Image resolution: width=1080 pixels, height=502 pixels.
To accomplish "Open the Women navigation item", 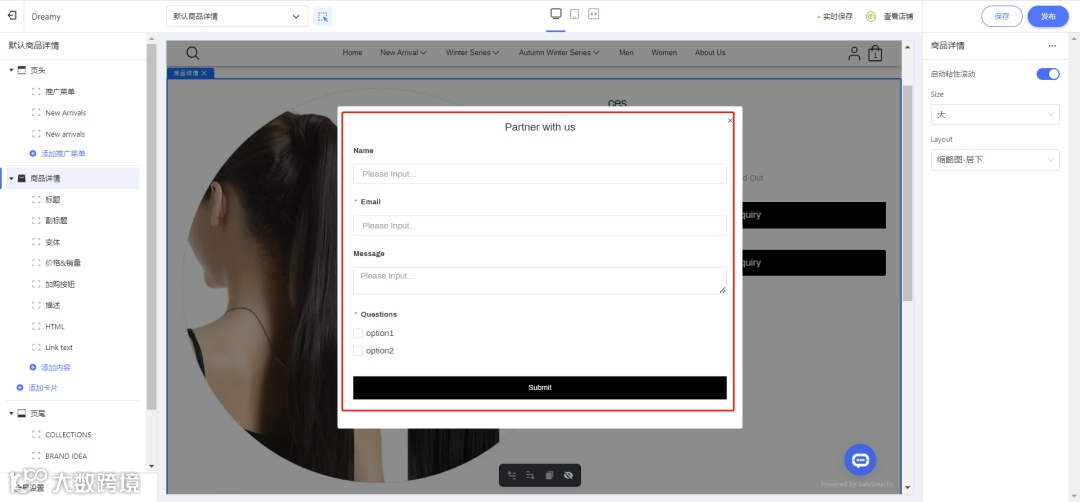I will 664,53.
